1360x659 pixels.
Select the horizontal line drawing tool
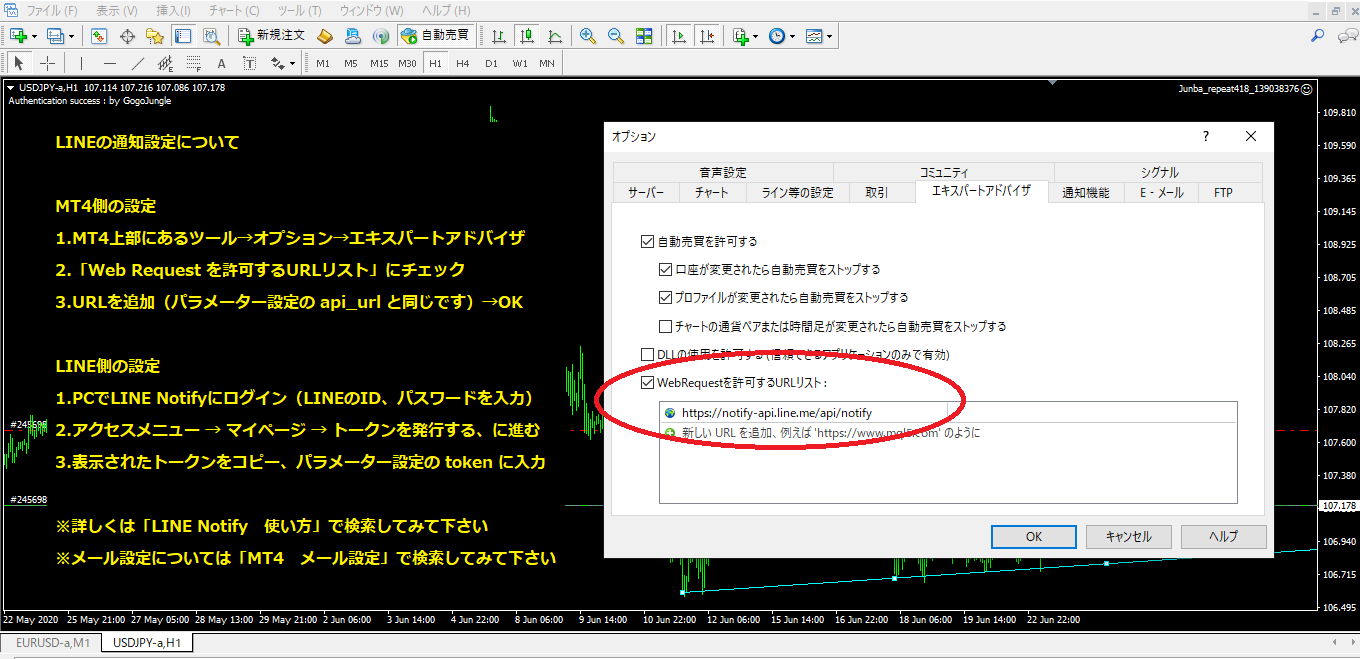[x=110, y=63]
